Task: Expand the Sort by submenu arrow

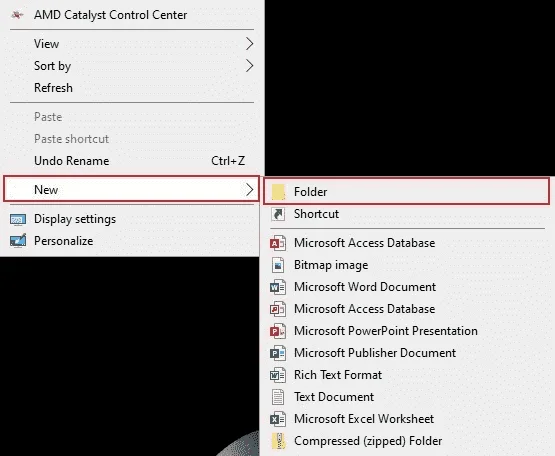Action: (250, 66)
